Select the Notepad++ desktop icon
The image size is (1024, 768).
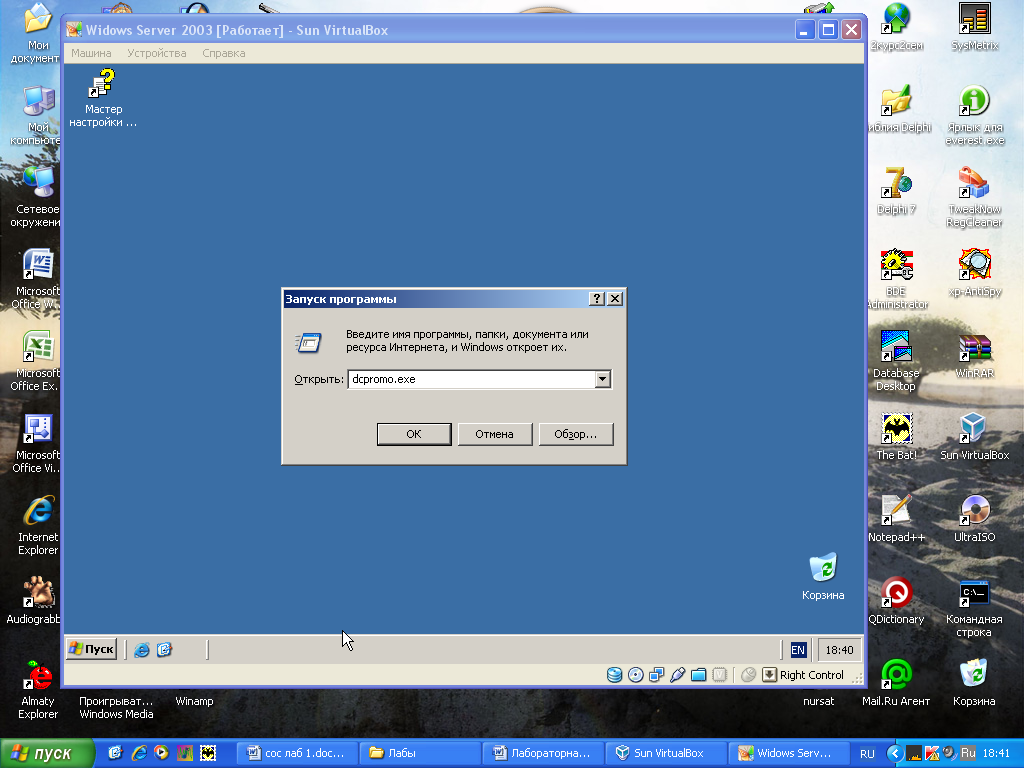[x=896, y=519]
